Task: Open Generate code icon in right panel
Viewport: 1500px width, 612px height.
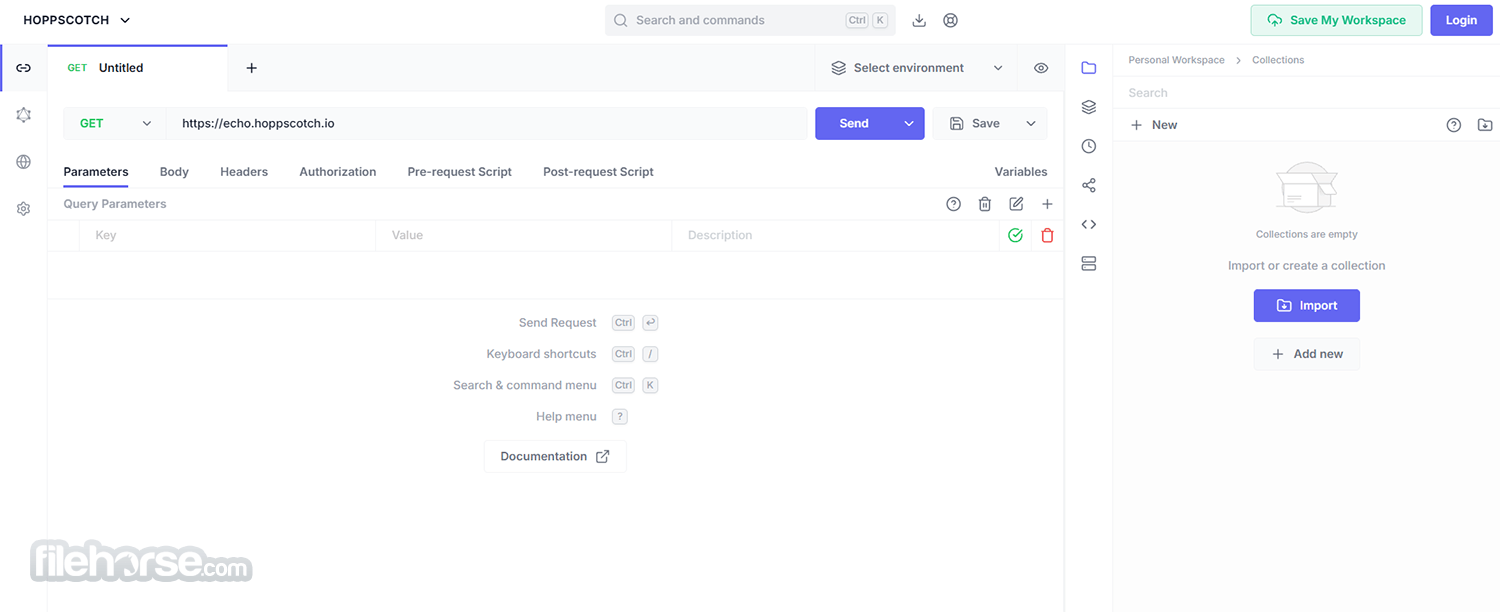Action: coord(1089,224)
